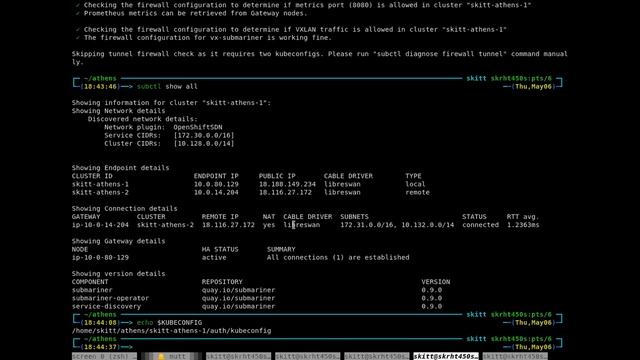
Task: Click cluster ID skitt-athens-1 in Endpoint details
Action: point(100,184)
